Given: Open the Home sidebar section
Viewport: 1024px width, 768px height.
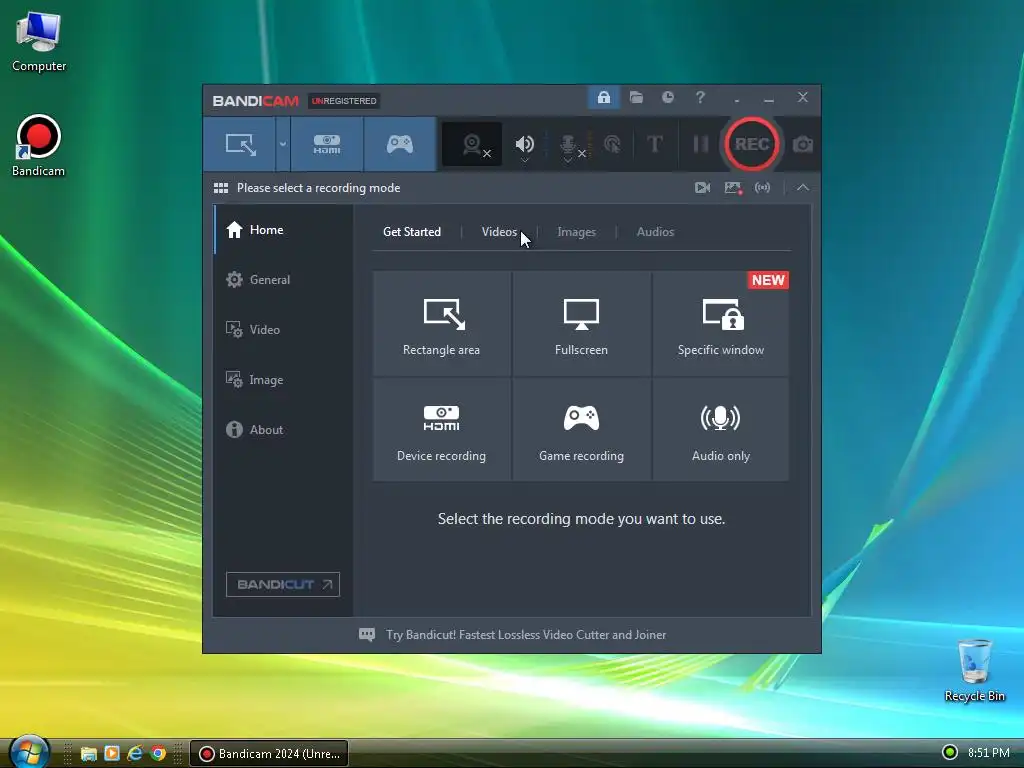Looking at the screenshot, I should click(x=283, y=230).
